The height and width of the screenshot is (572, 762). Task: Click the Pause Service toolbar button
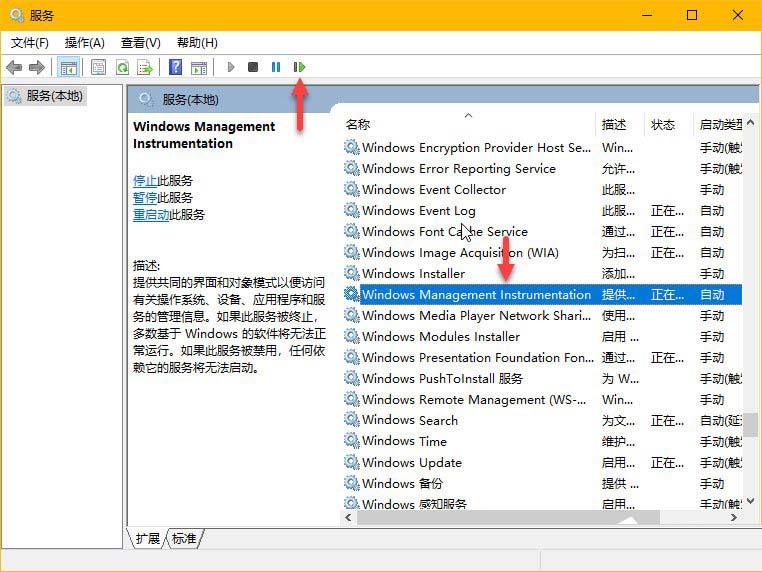click(x=276, y=67)
